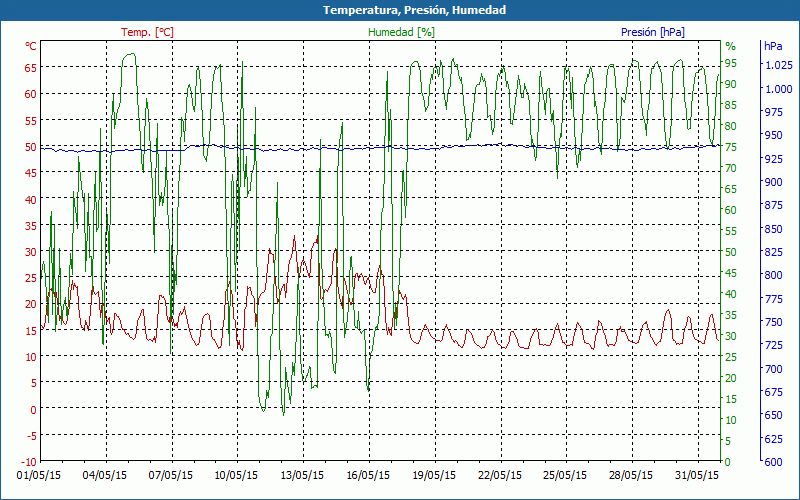Viewport: 800px width, 500px height.
Task: Click blue 950 tick on pressure axis
Action: pos(773,135)
